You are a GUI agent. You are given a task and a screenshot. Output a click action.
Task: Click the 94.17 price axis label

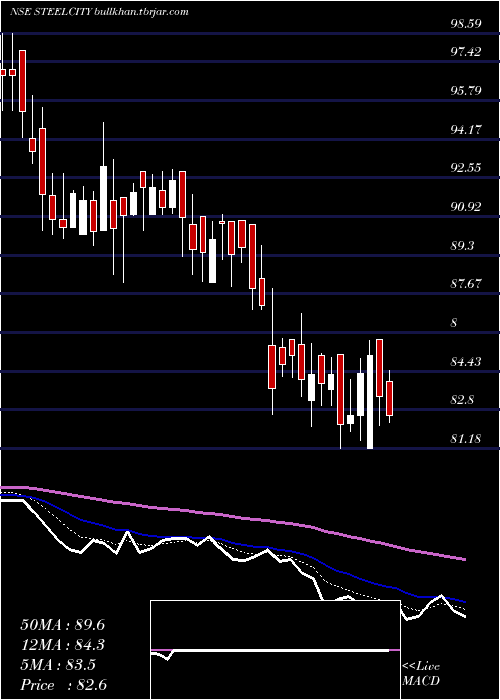click(466, 129)
